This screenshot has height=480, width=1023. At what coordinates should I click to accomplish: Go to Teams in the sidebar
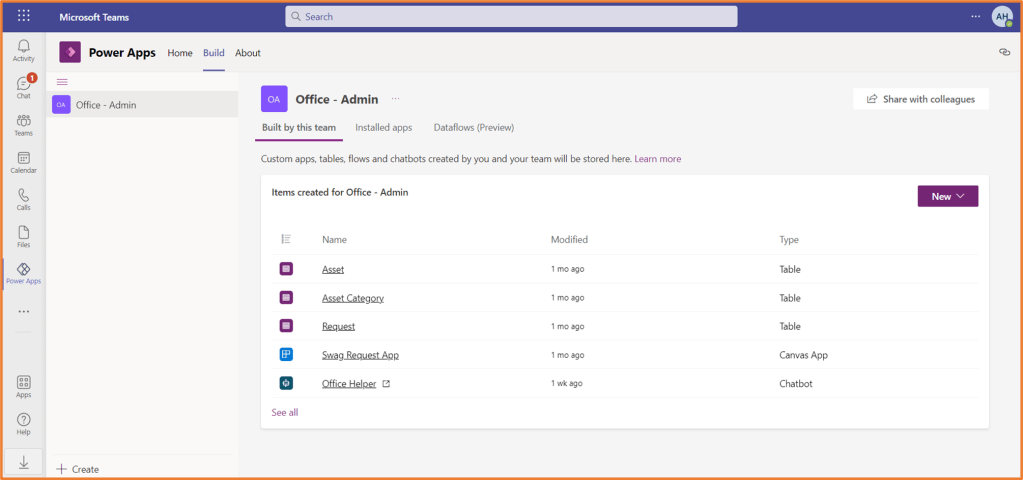coord(23,125)
